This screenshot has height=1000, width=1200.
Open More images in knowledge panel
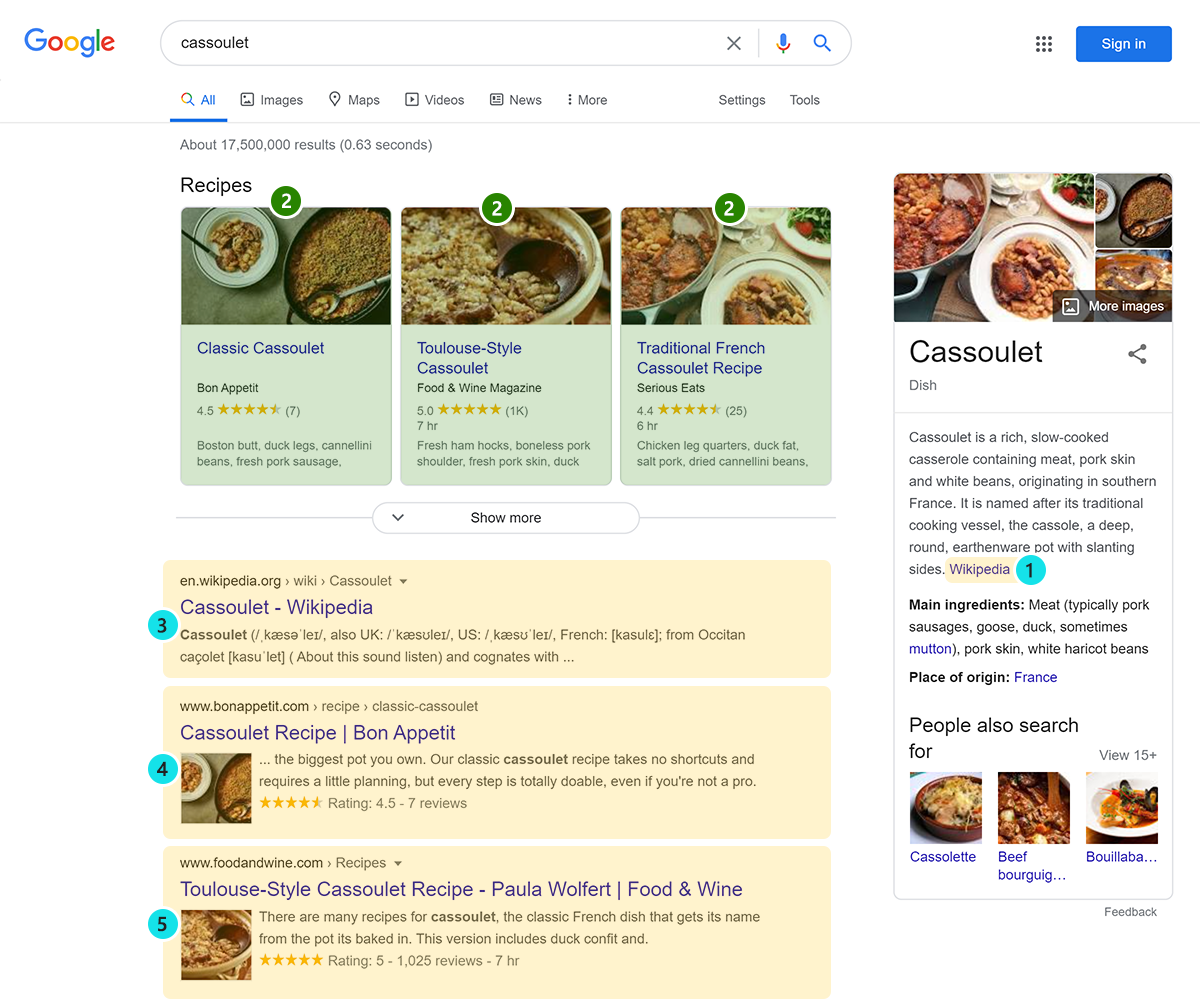[x=1113, y=306]
